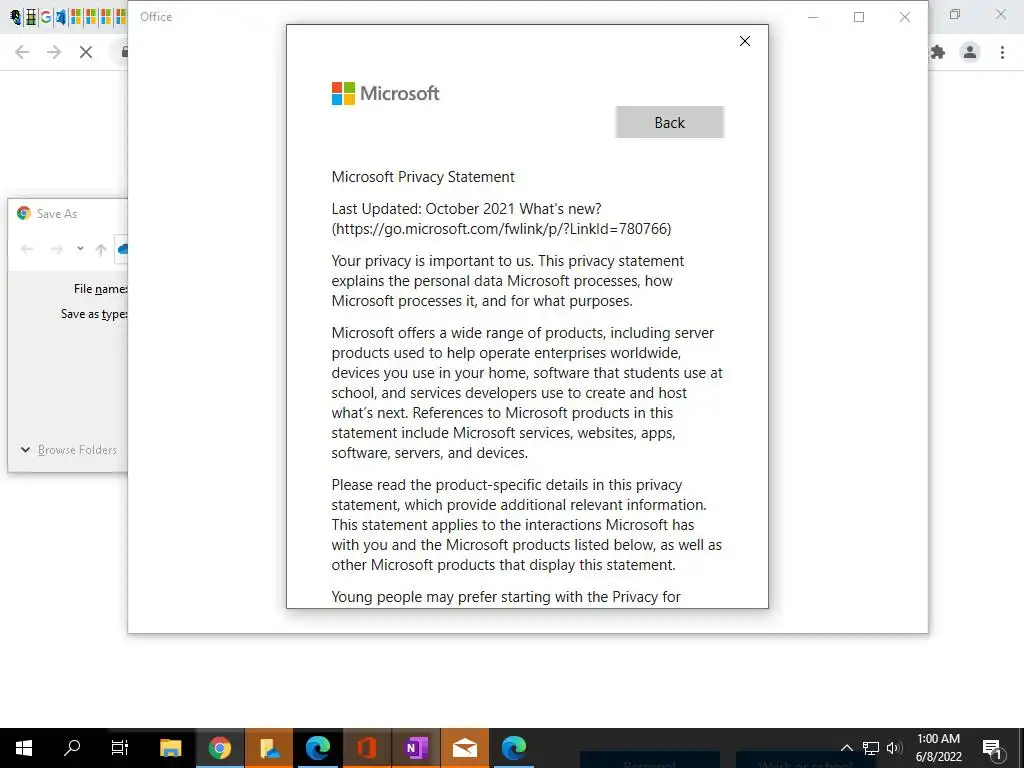Open Chrome three-dot menu
The height and width of the screenshot is (768, 1024).
[x=1002, y=52]
